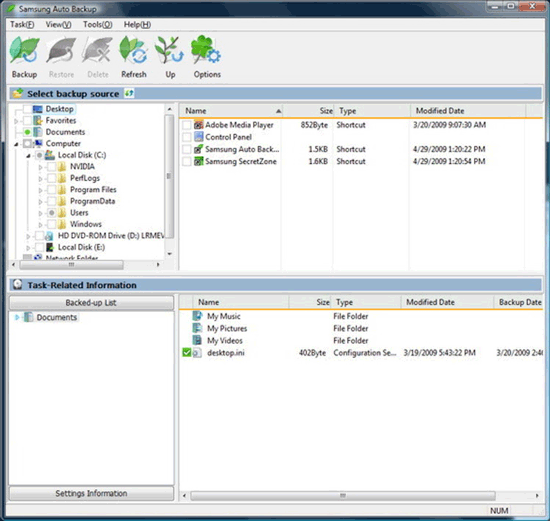The height and width of the screenshot is (521, 550).
Task: Check the Adobe Media Player file checkbox
Action: coord(187,125)
